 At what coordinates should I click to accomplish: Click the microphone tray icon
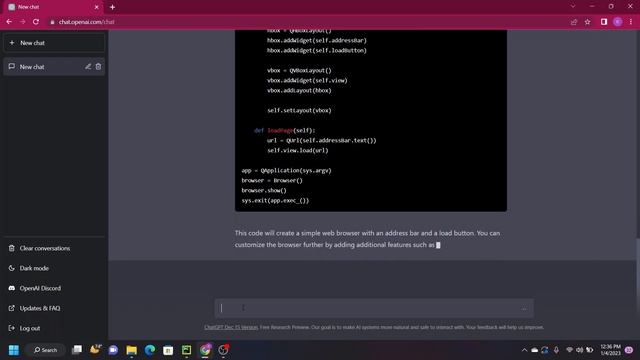(x=556, y=350)
